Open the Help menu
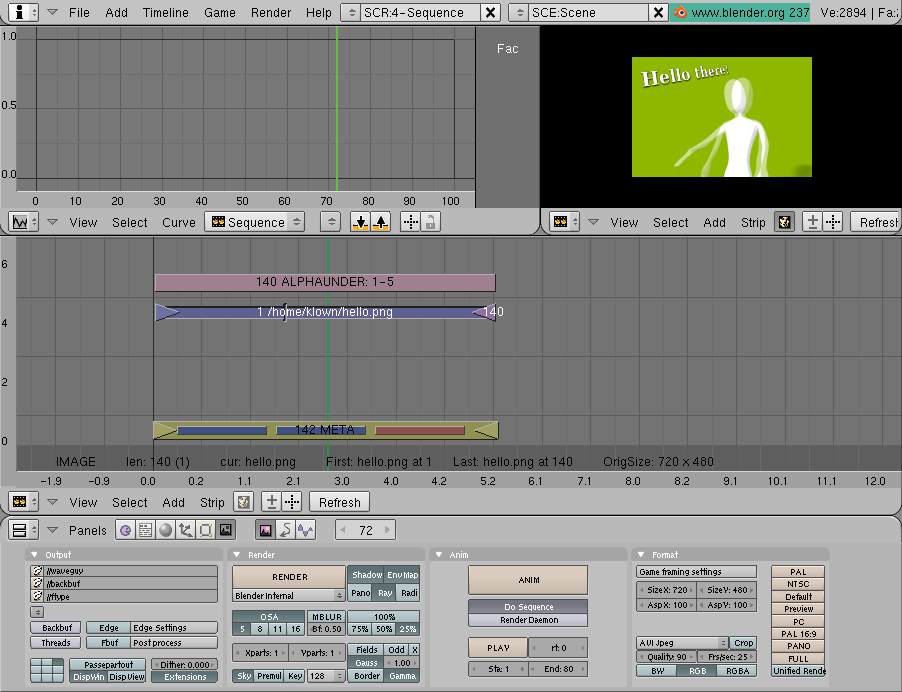 (318, 13)
